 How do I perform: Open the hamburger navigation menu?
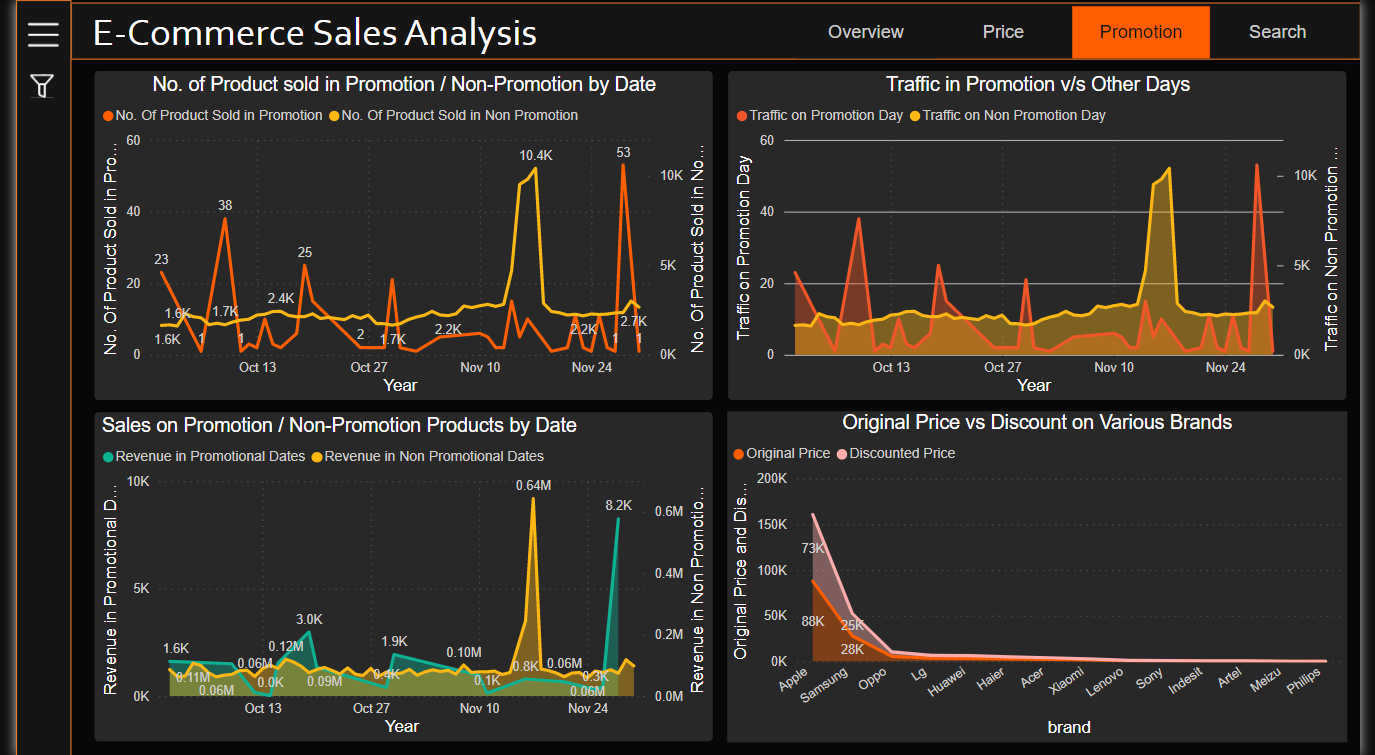[x=42, y=33]
